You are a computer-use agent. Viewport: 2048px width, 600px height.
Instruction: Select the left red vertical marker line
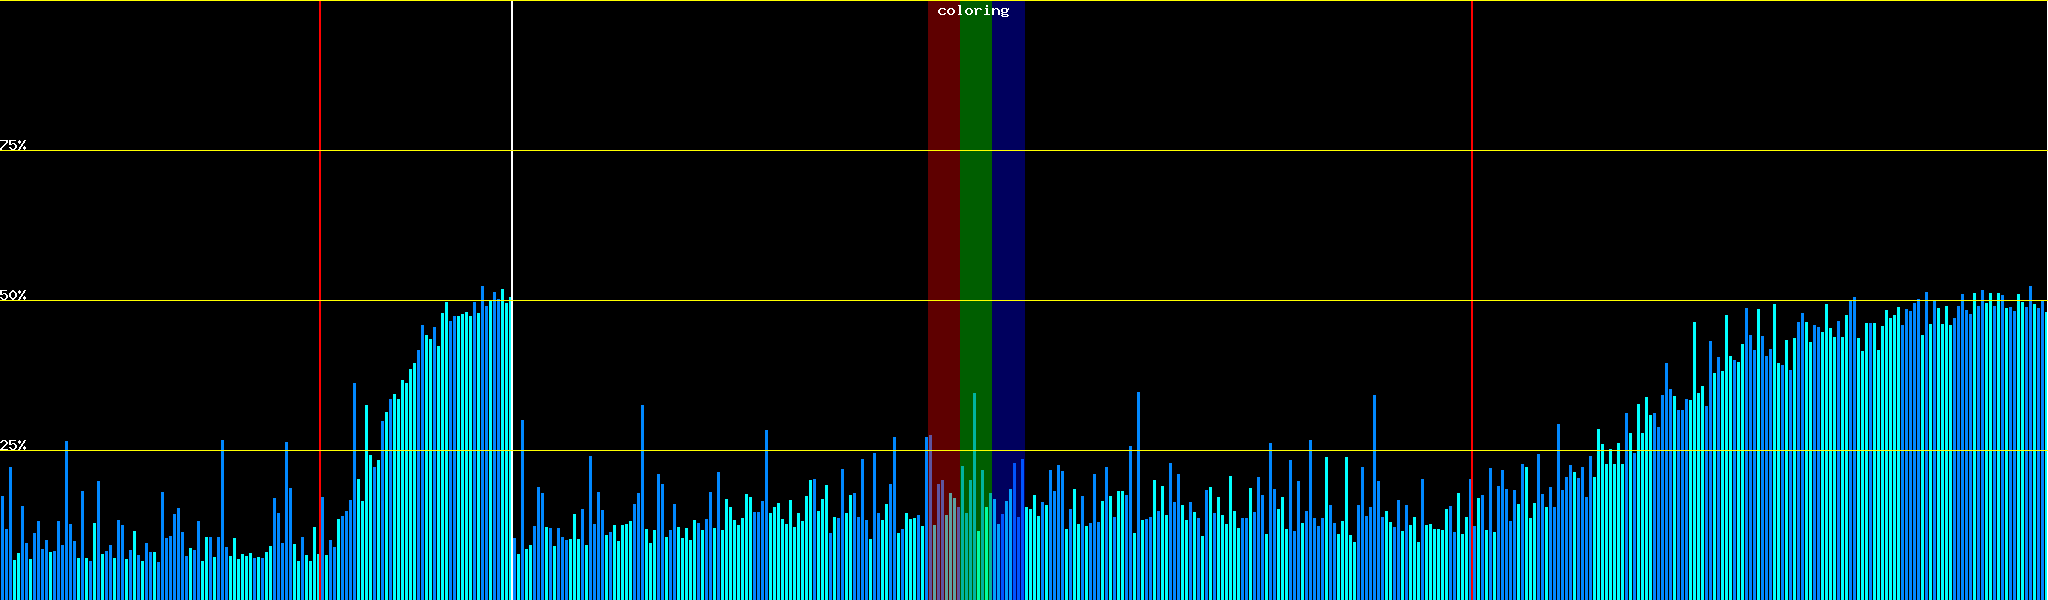(320, 200)
